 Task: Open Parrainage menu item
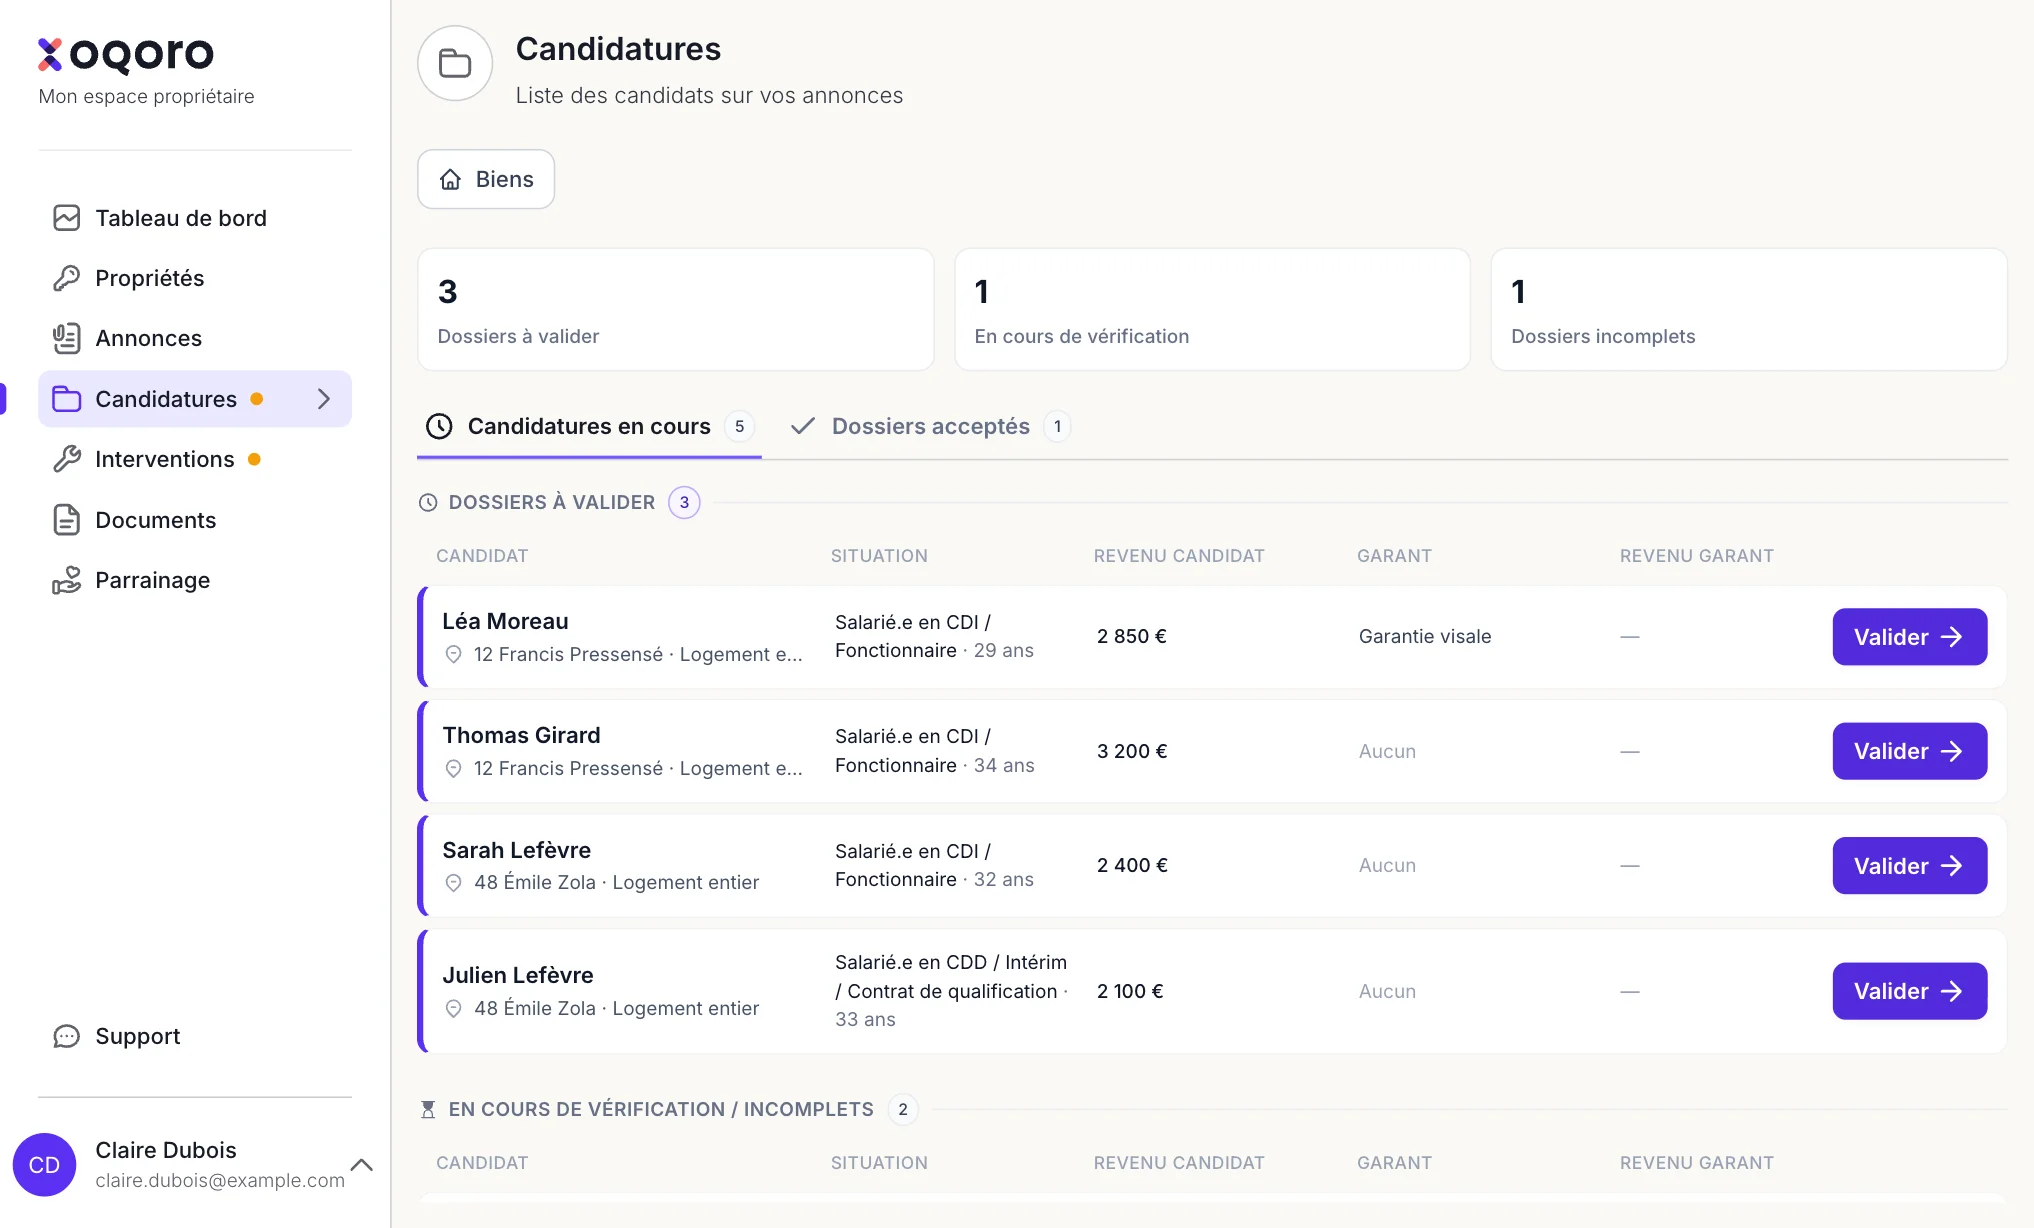click(x=195, y=580)
